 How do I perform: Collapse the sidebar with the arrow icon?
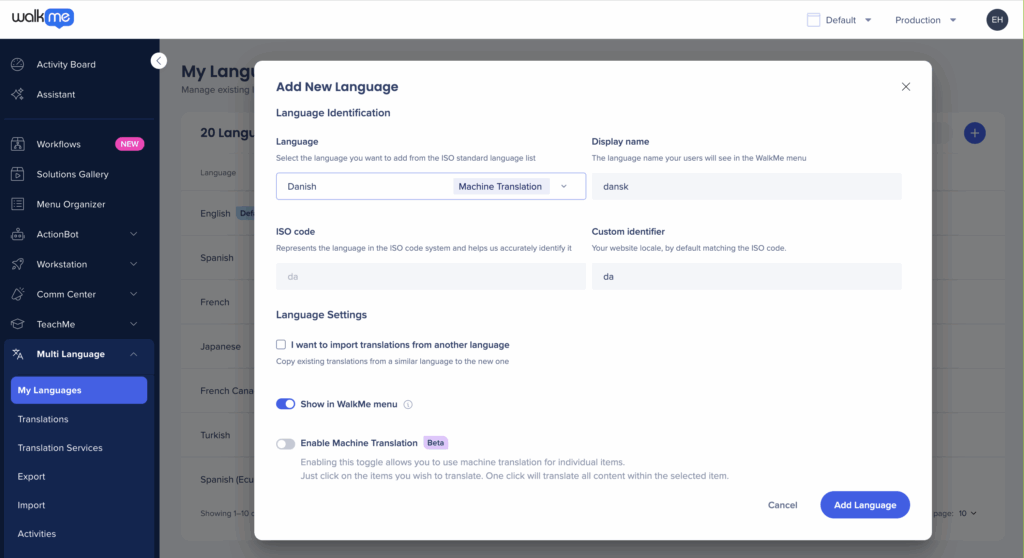point(159,61)
